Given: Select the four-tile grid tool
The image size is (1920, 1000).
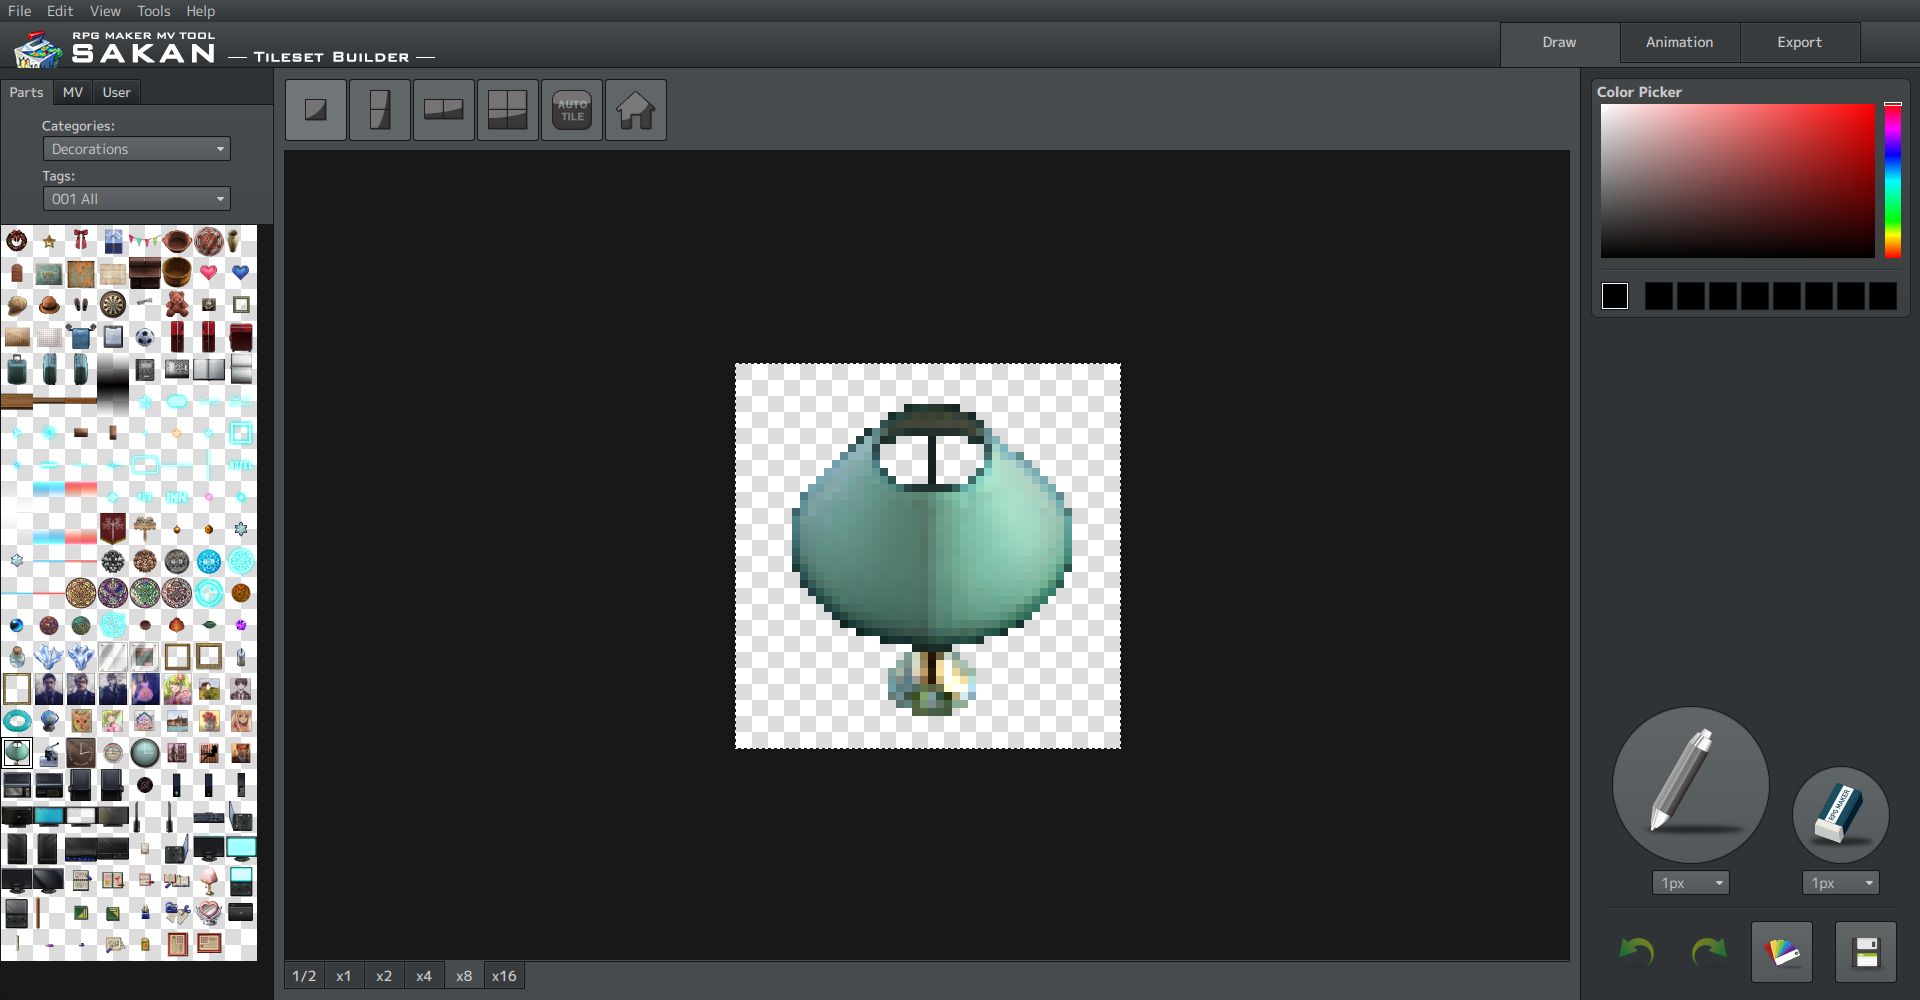Looking at the screenshot, I should tap(508, 110).
